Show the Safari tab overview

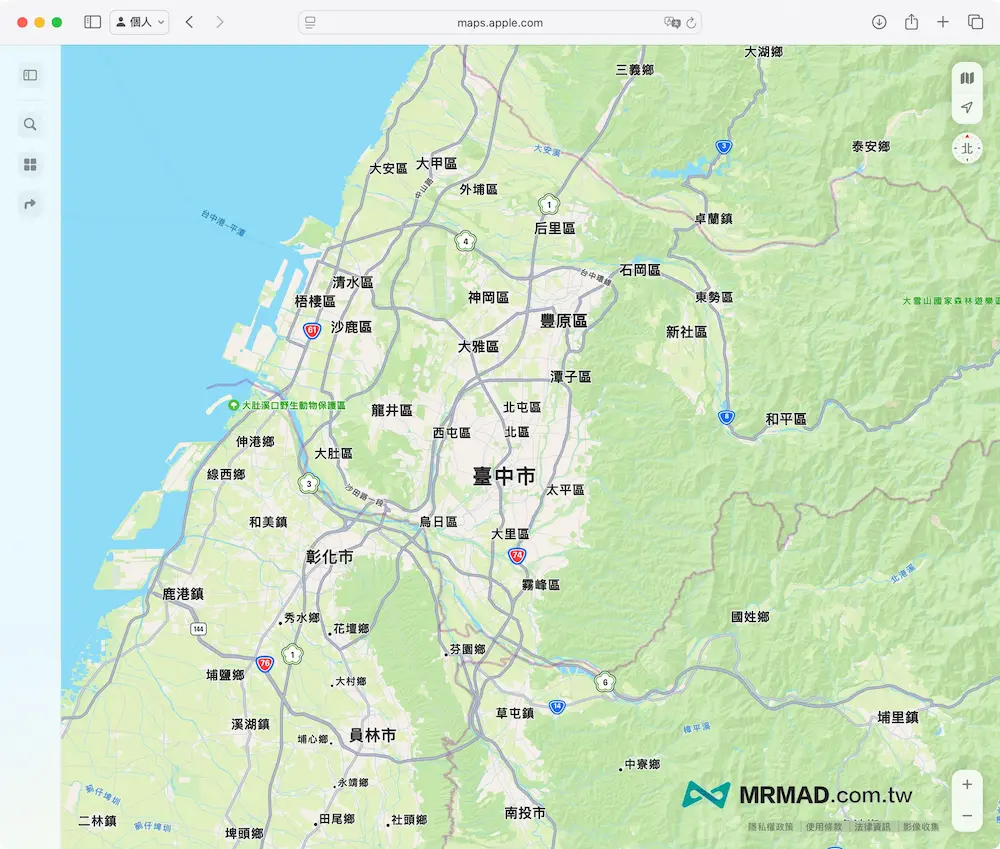tap(975, 22)
